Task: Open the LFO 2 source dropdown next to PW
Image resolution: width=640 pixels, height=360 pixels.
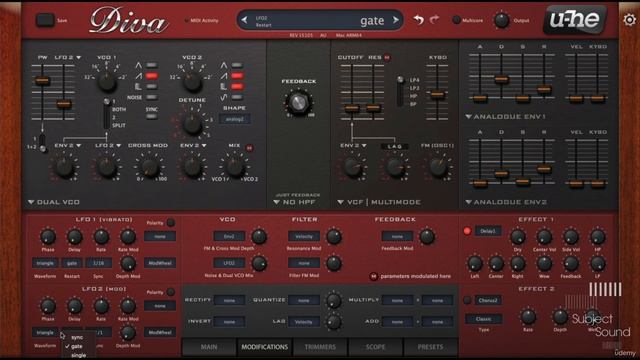Action: pyautogui.click(x=68, y=58)
